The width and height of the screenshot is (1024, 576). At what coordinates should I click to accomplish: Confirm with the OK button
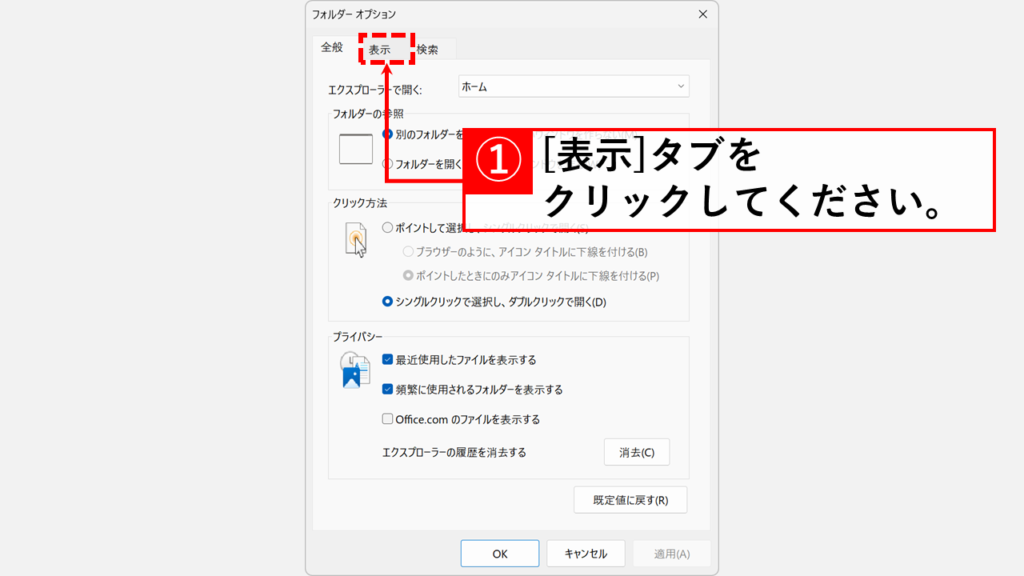tap(500, 553)
